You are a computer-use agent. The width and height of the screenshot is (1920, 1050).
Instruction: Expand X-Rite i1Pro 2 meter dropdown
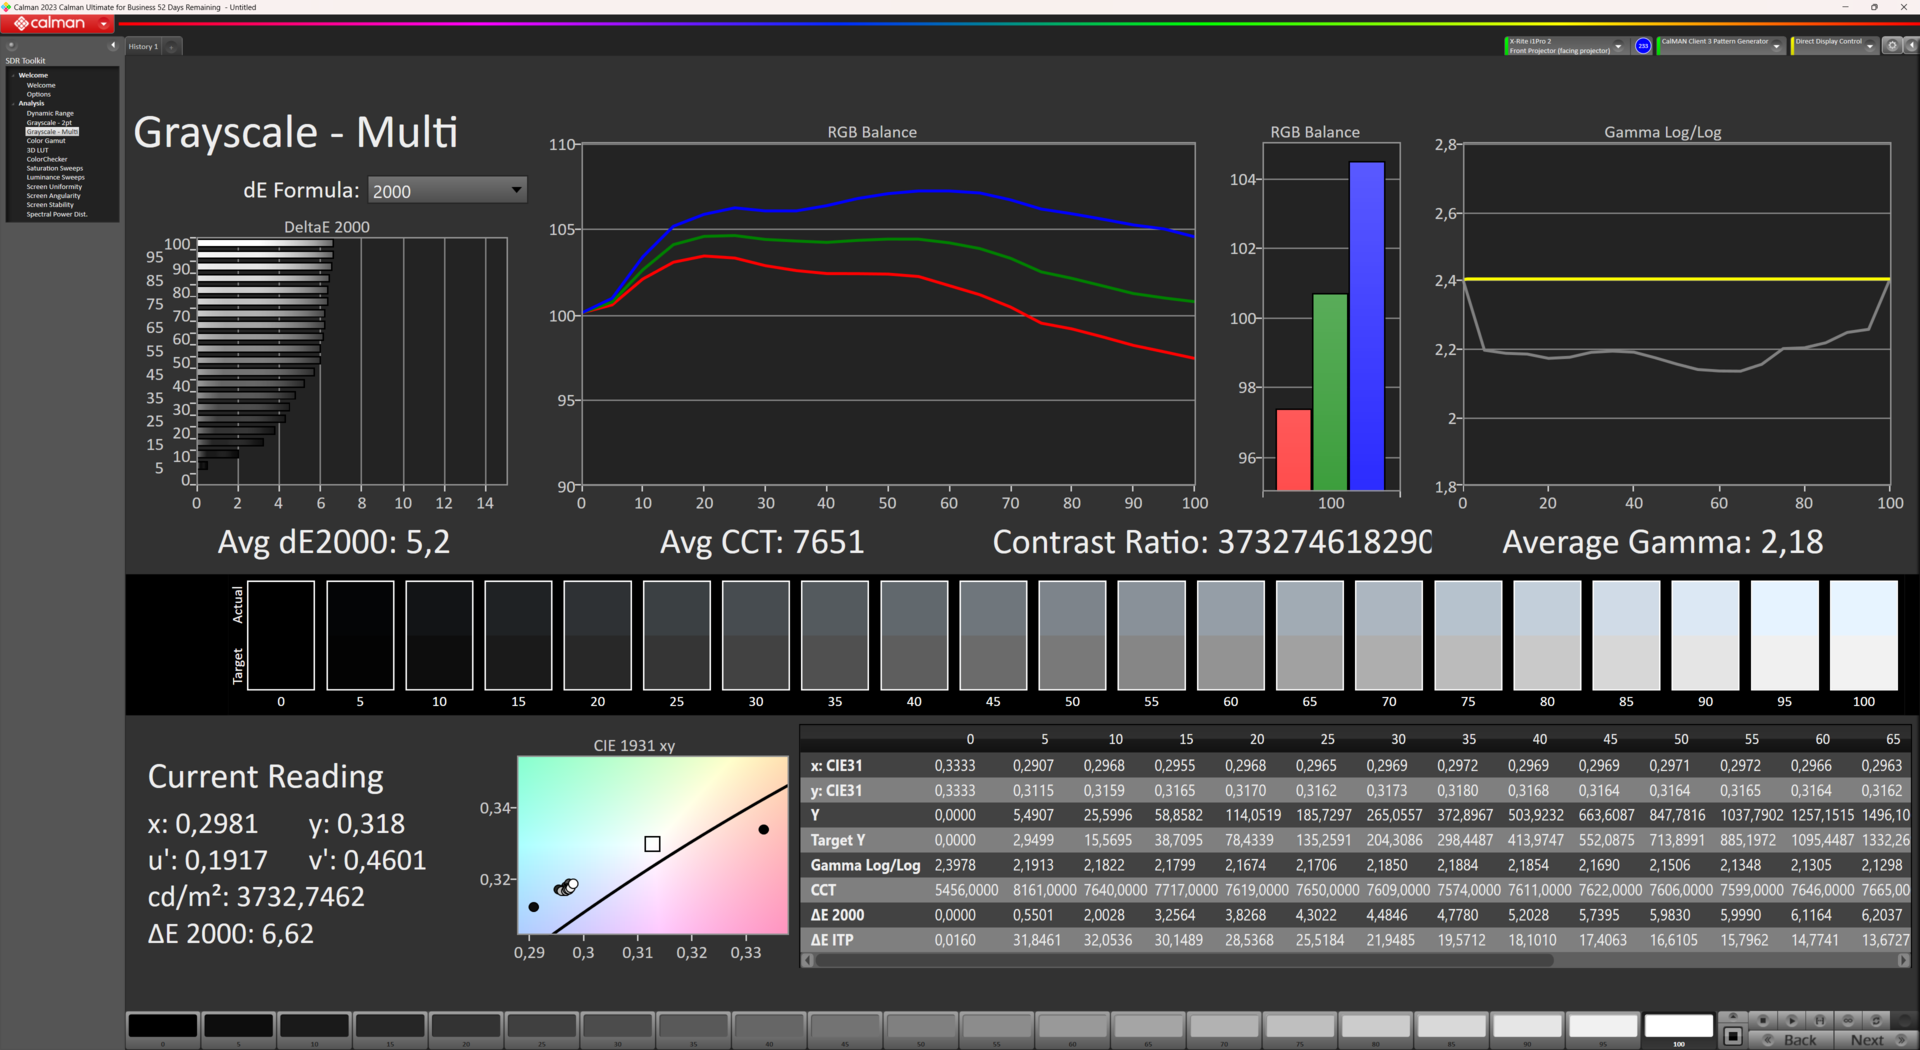(x=1618, y=46)
